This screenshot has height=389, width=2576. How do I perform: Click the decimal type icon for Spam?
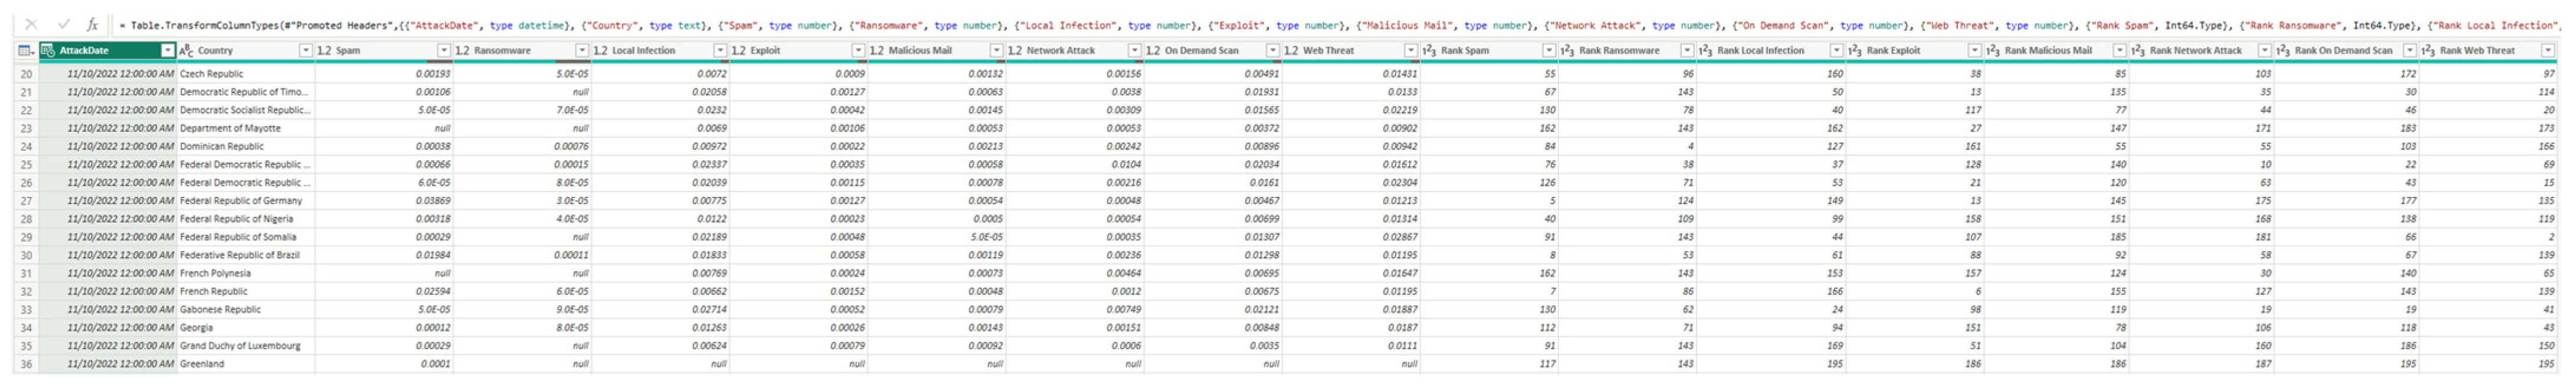pyautogui.click(x=324, y=50)
